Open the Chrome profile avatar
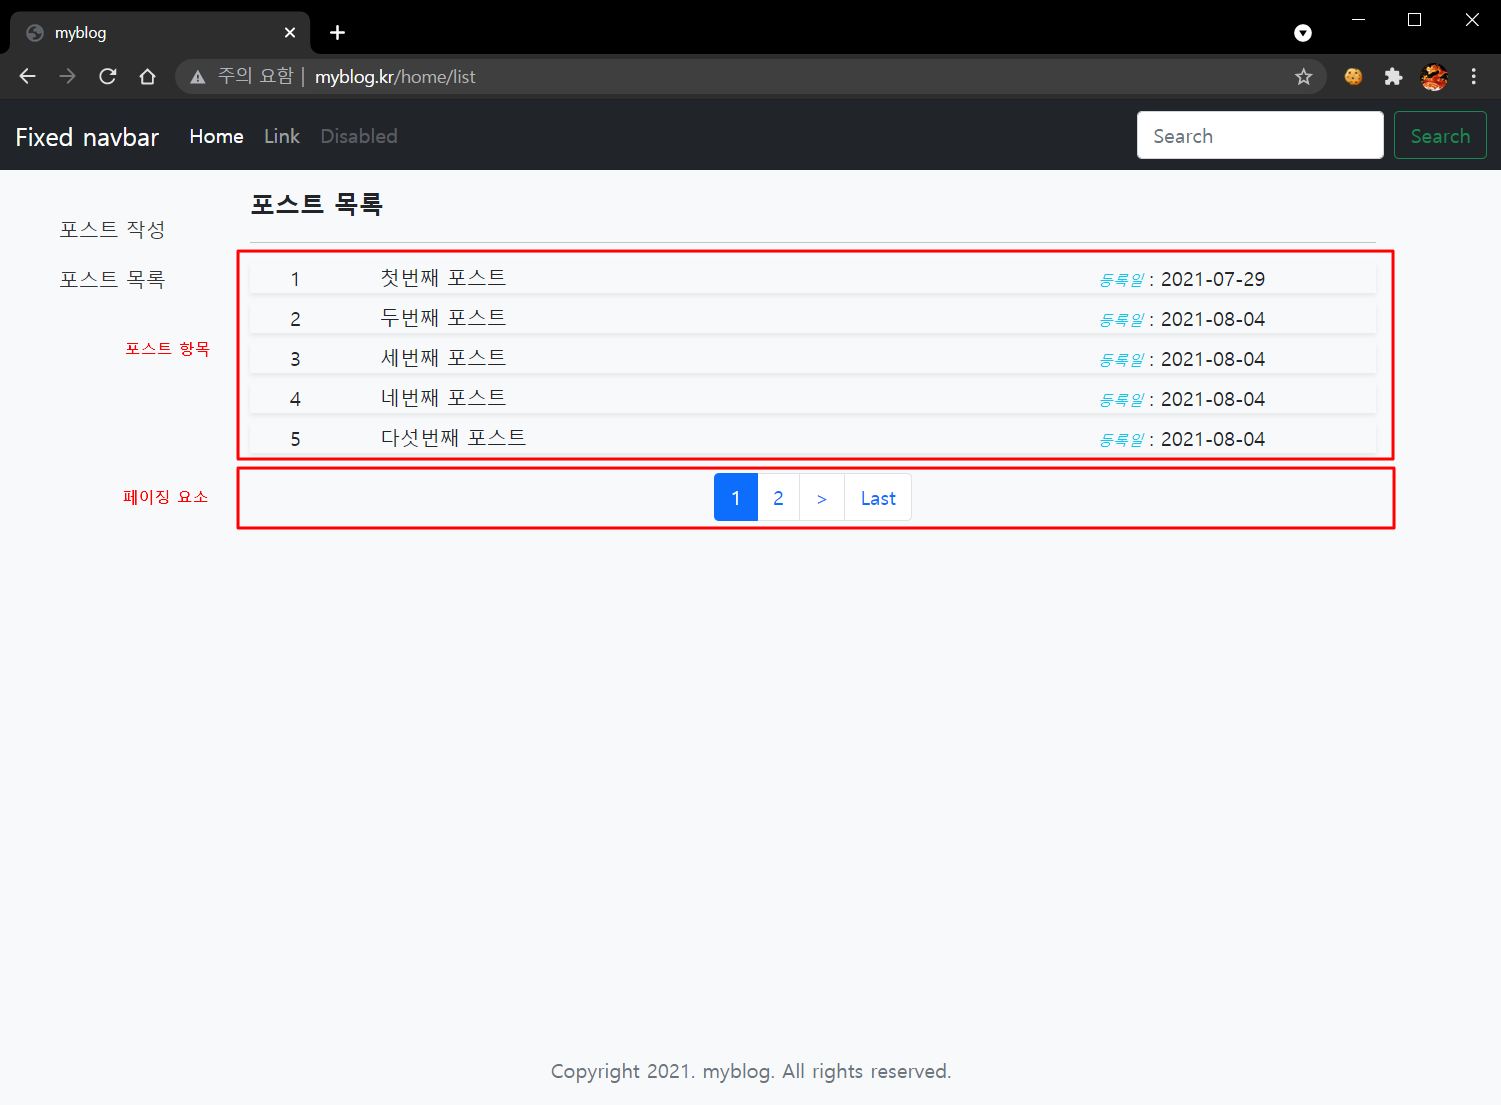Image resolution: width=1501 pixels, height=1105 pixels. pos(1434,77)
